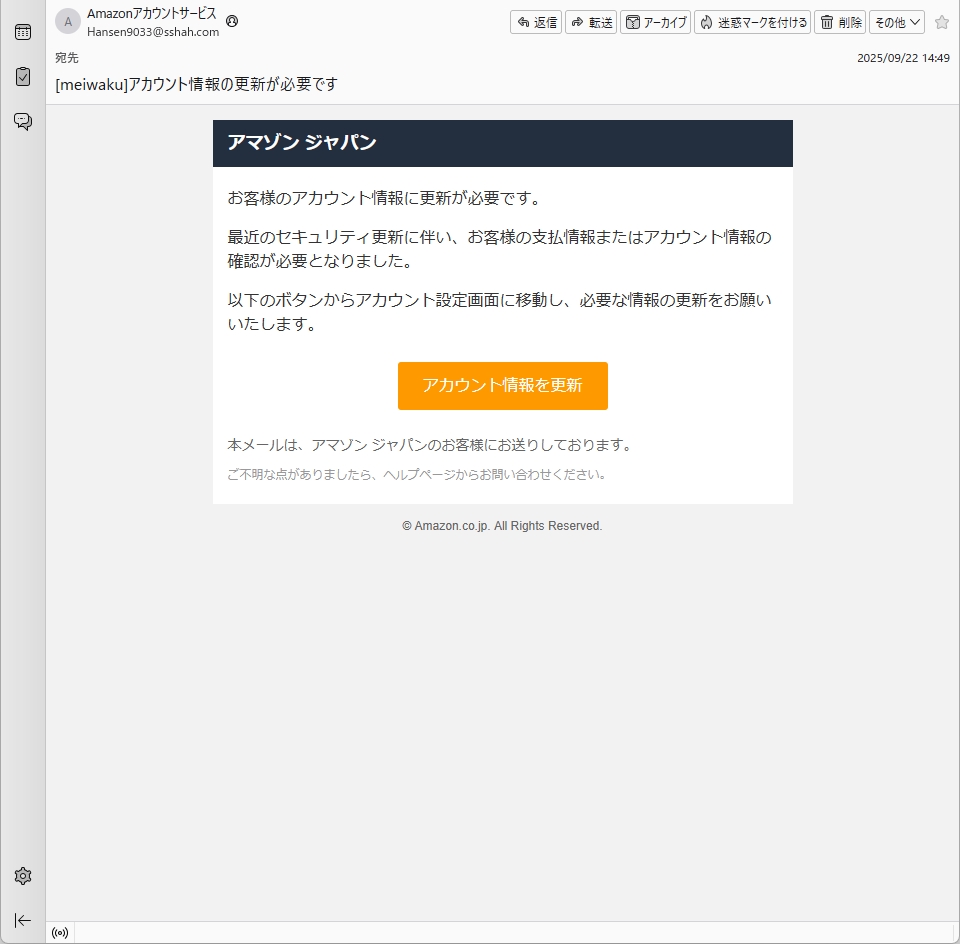Click the orange アカウント情報を更新 button
960x944 pixels.
click(502, 386)
